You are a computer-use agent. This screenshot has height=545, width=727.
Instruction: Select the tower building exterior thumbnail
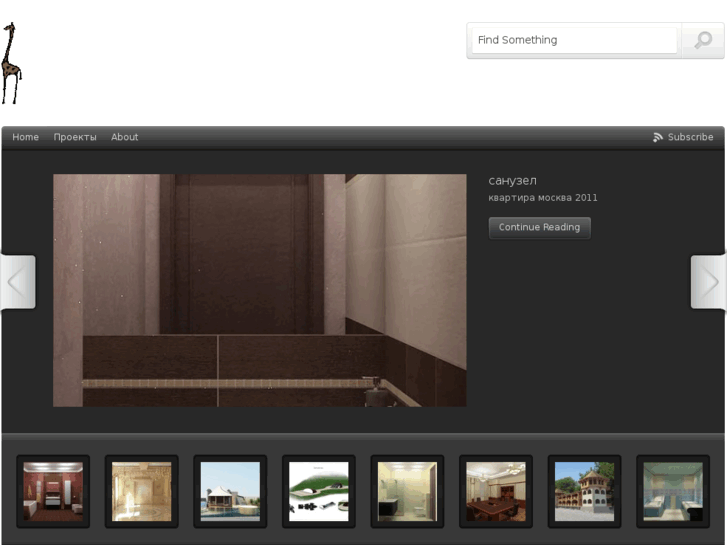(585, 491)
